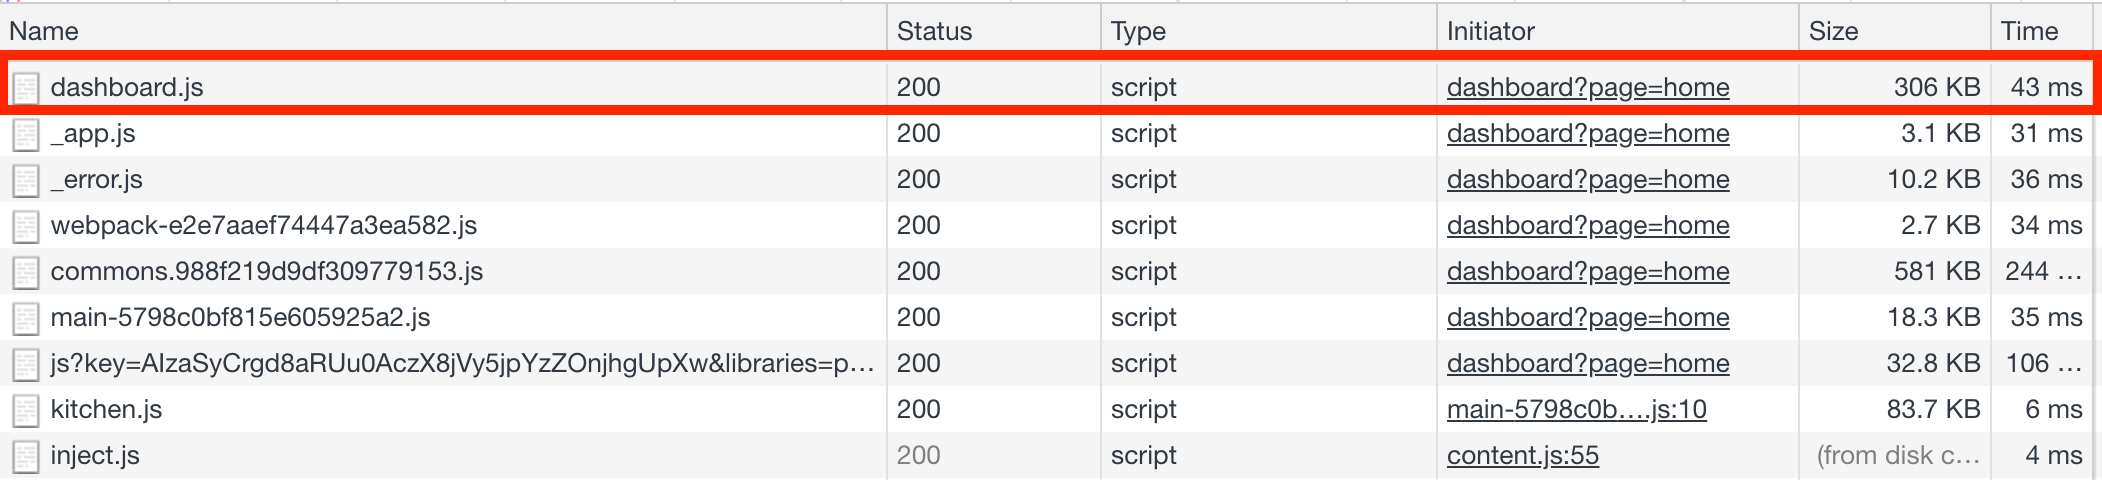Viewport: 2102px width, 480px height.
Task: Sort by the Time column header
Action: point(2043,31)
